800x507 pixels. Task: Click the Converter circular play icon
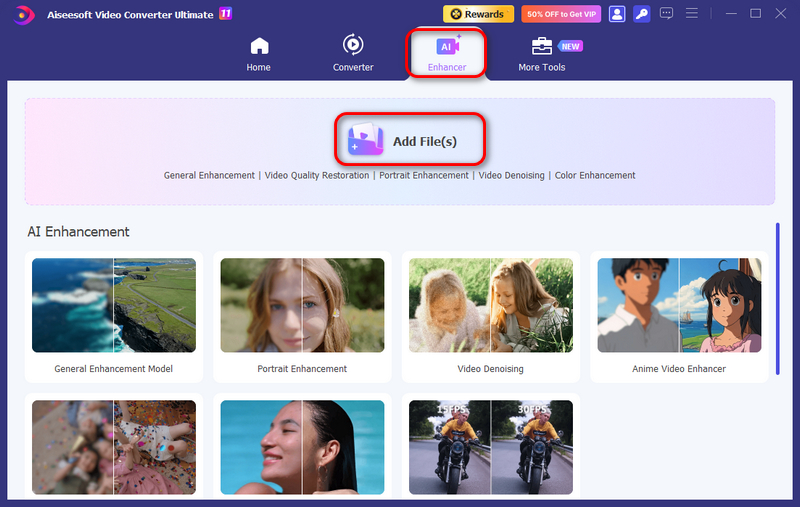[x=353, y=45]
